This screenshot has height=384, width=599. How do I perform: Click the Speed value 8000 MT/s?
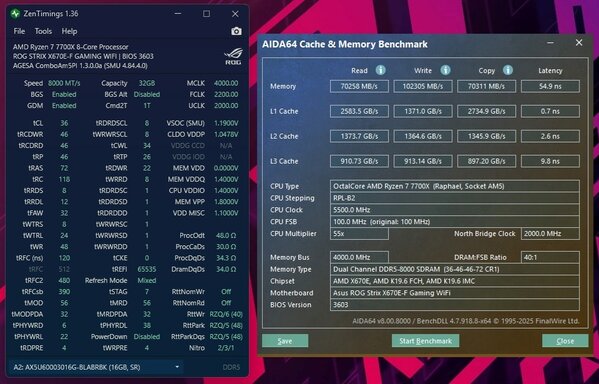pyautogui.click(x=64, y=83)
